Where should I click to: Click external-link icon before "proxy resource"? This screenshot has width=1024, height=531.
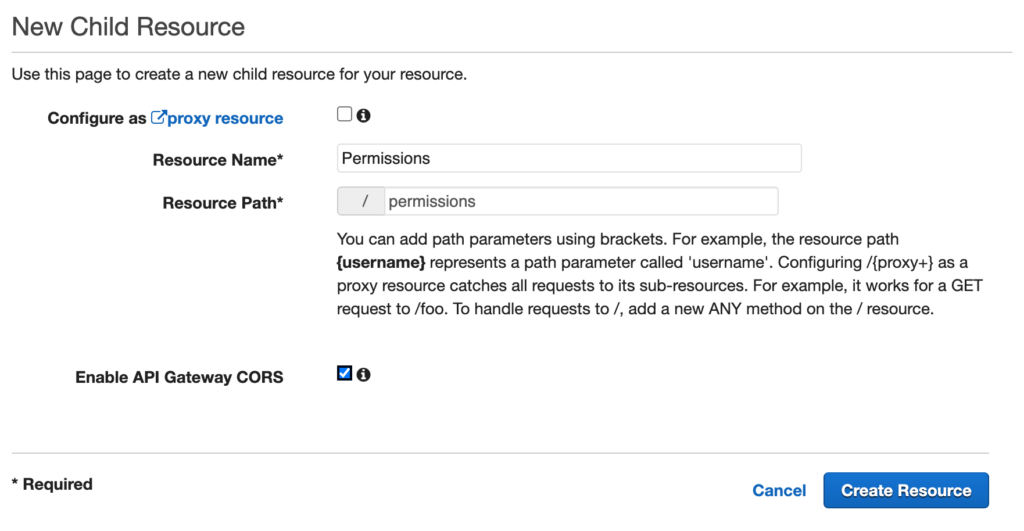coord(158,118)
